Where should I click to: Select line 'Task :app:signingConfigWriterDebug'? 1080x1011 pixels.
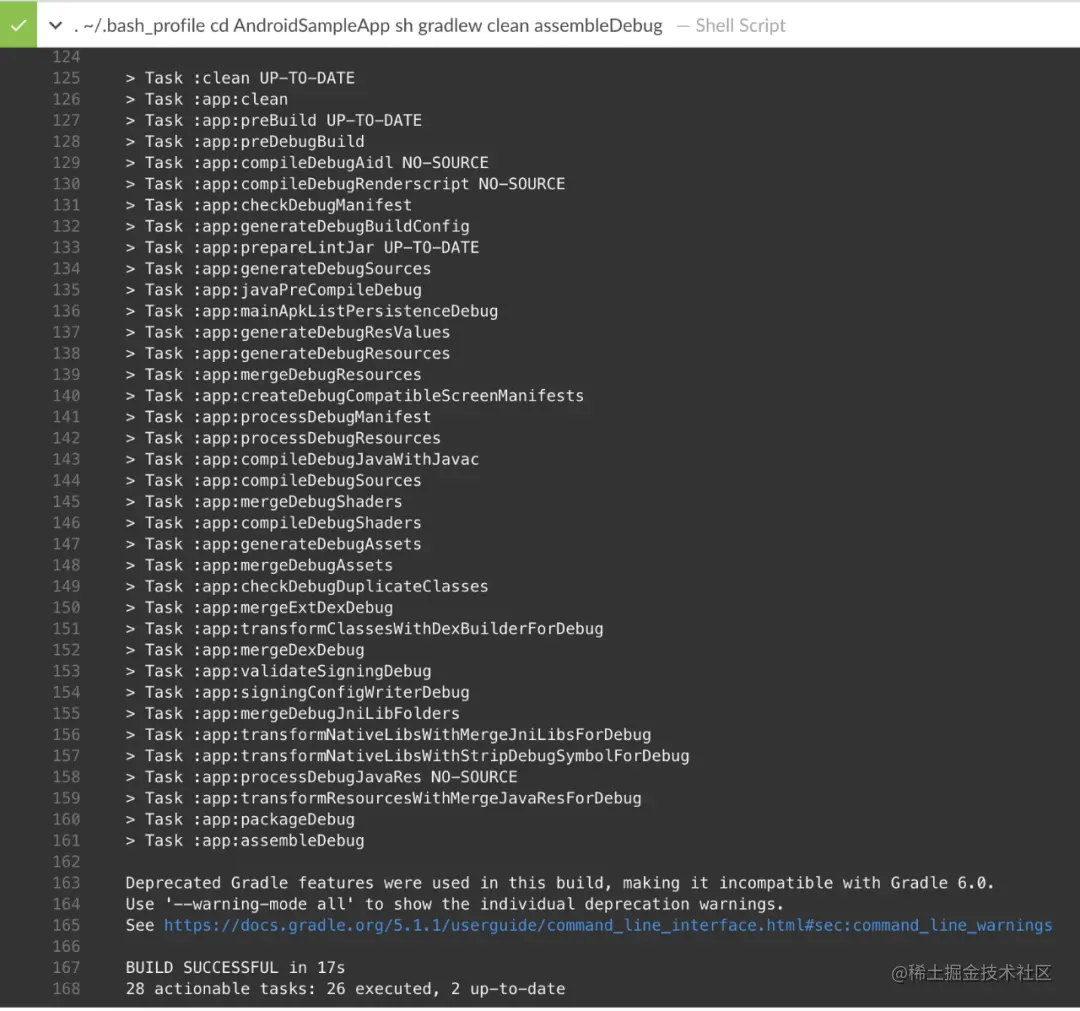298,692
